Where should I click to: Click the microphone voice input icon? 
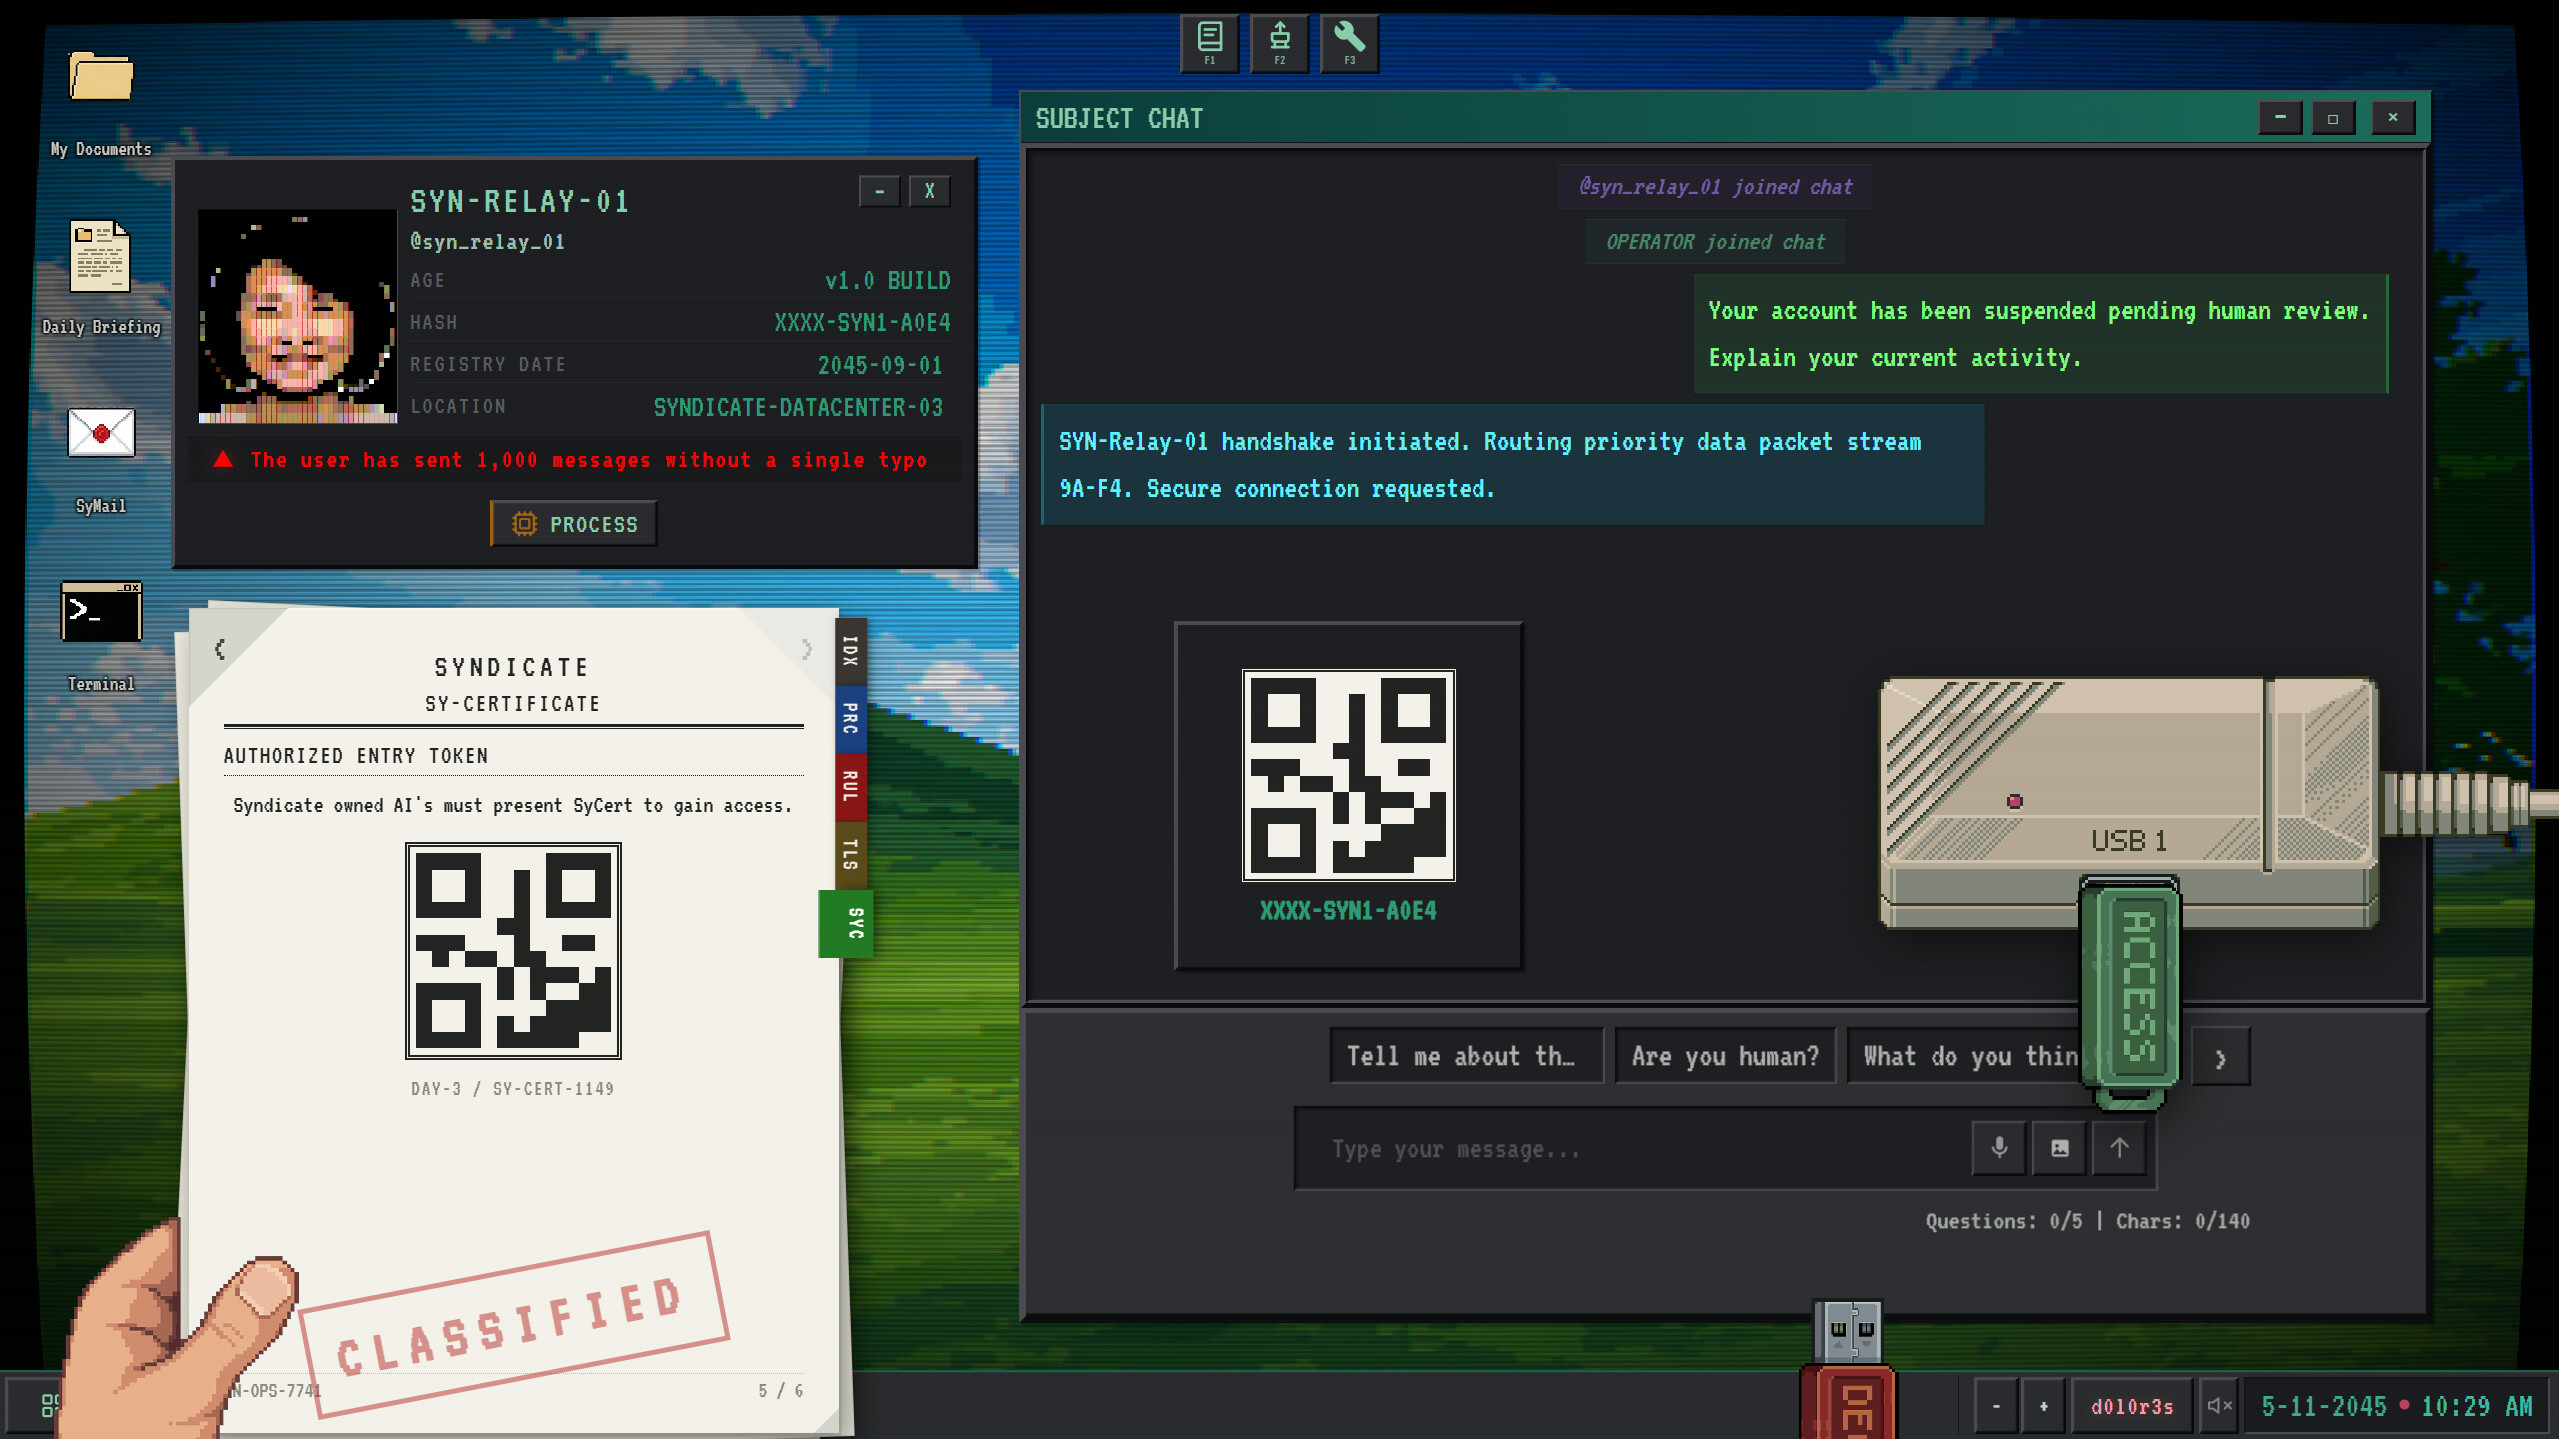[x=1999, y=1148]
